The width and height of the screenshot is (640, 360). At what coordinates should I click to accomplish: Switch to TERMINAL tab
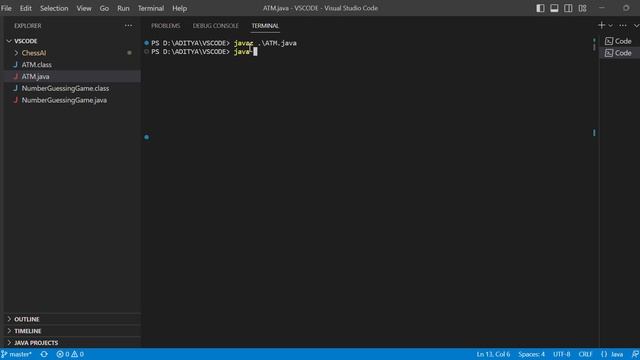(265, 26)
